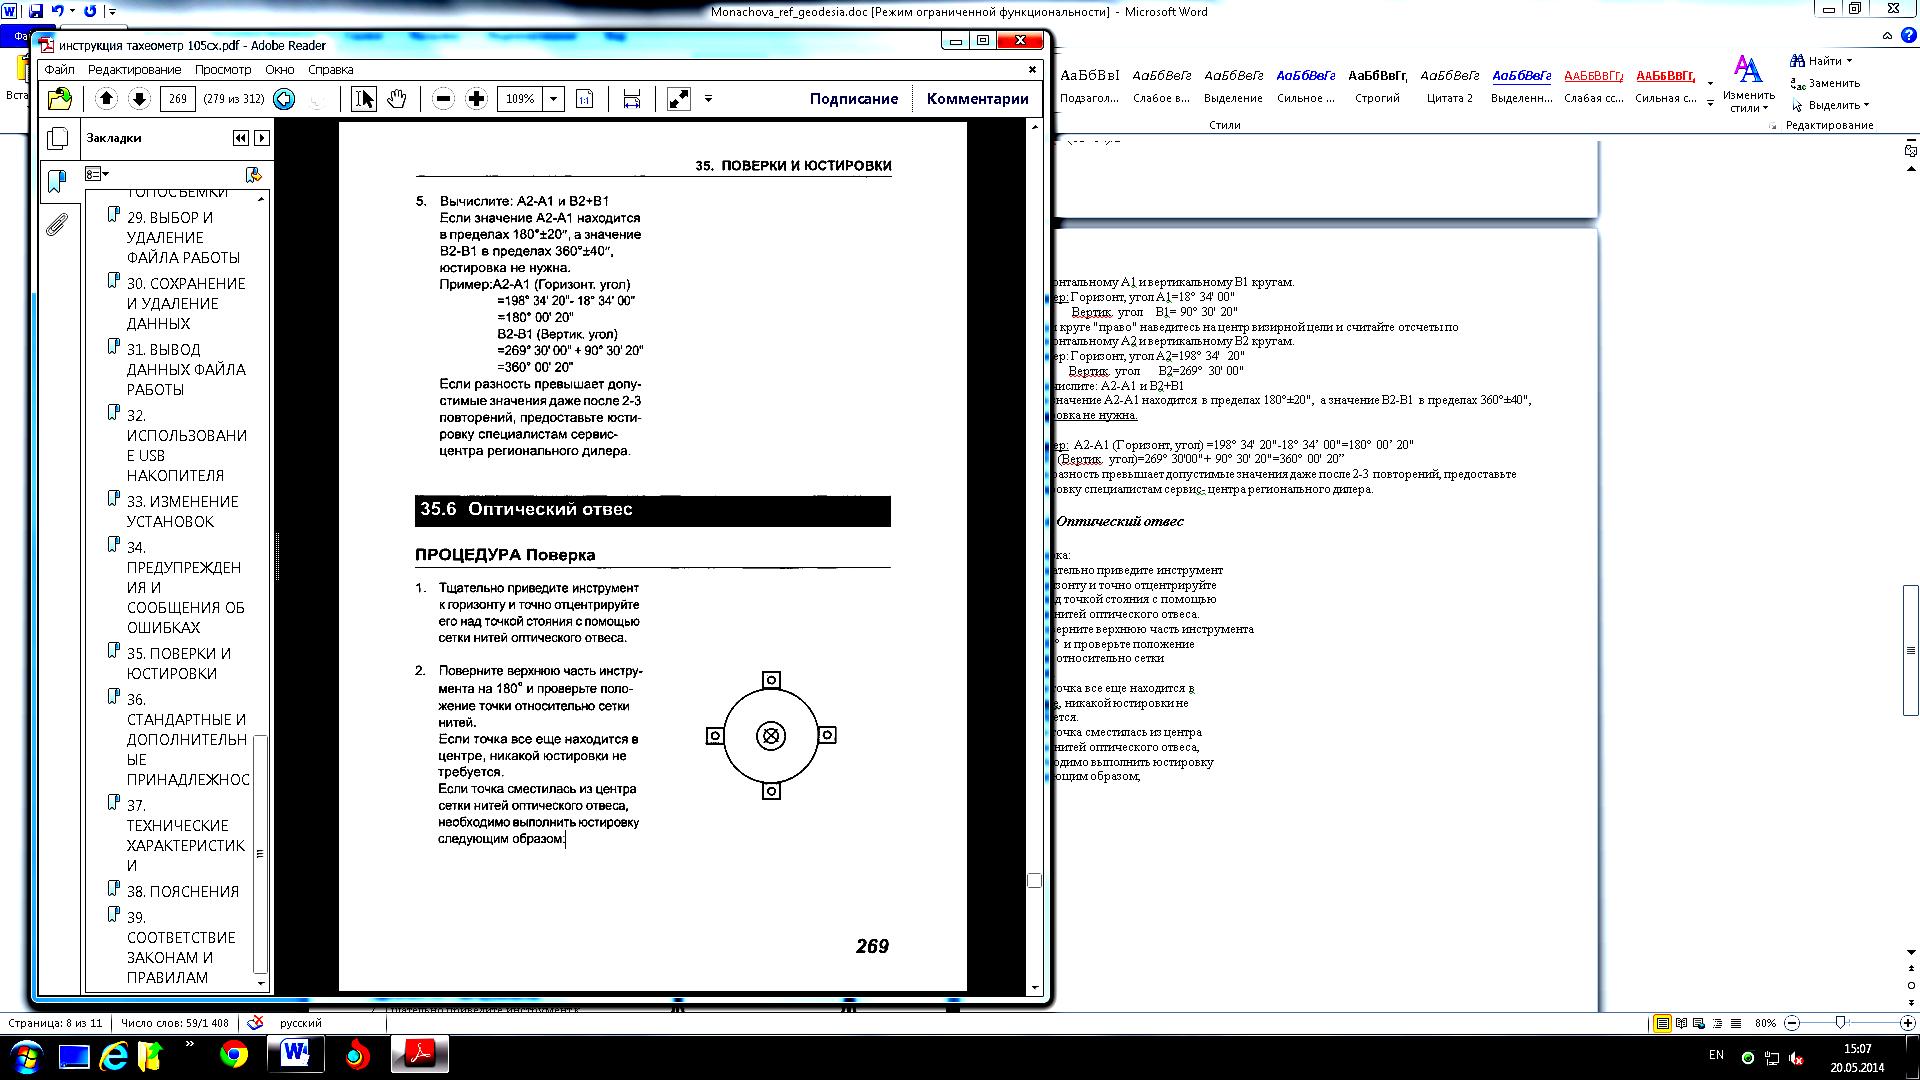Image resolution: width=1920 pixels, height=1080 pixels.
Task: Open the Подписание pane
Action: tap(854, 99)
